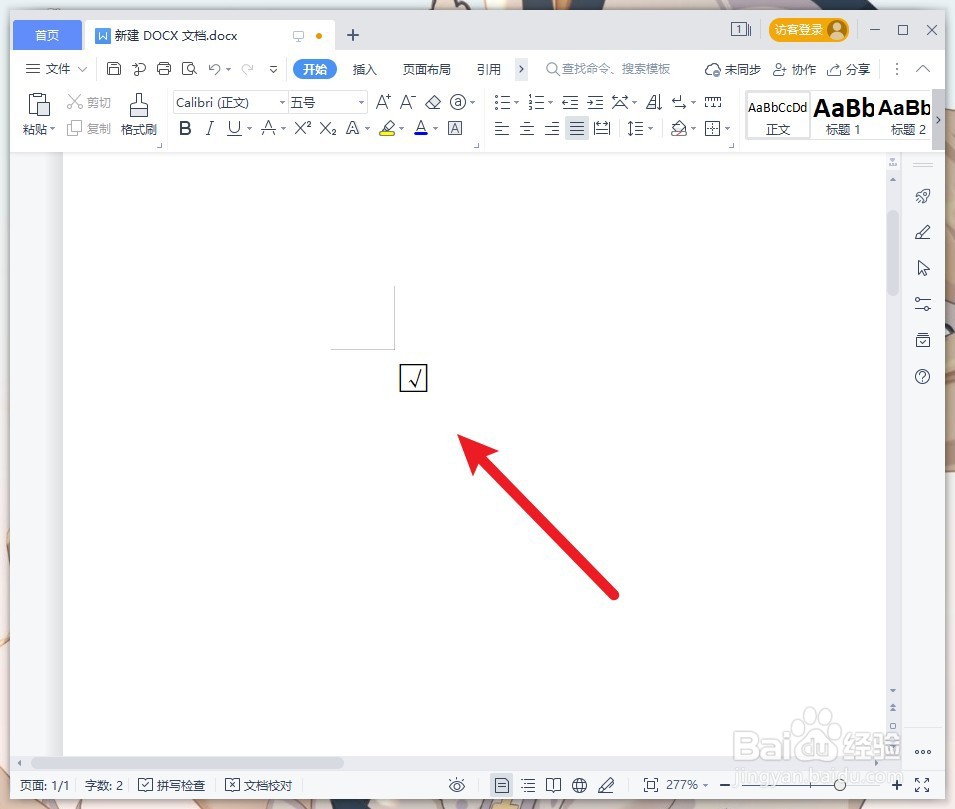The height and width of the screenshot is (809, 955).
Task: Click the settings sliders icon in sidebar
Action: 923,304
